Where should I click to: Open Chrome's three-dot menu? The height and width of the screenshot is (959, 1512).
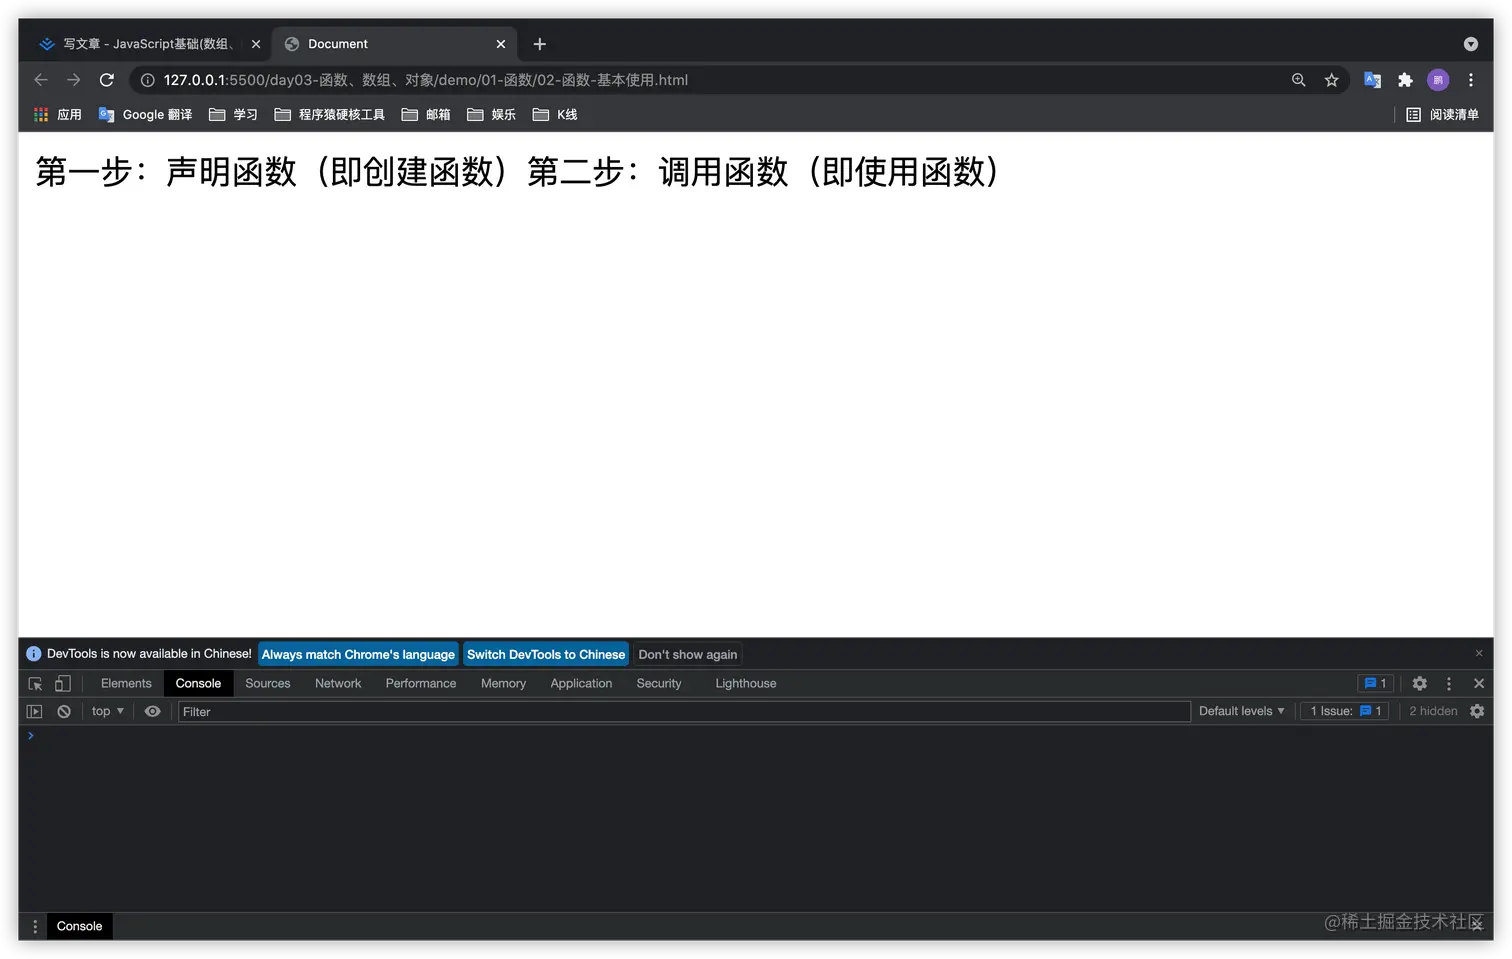1470,80
